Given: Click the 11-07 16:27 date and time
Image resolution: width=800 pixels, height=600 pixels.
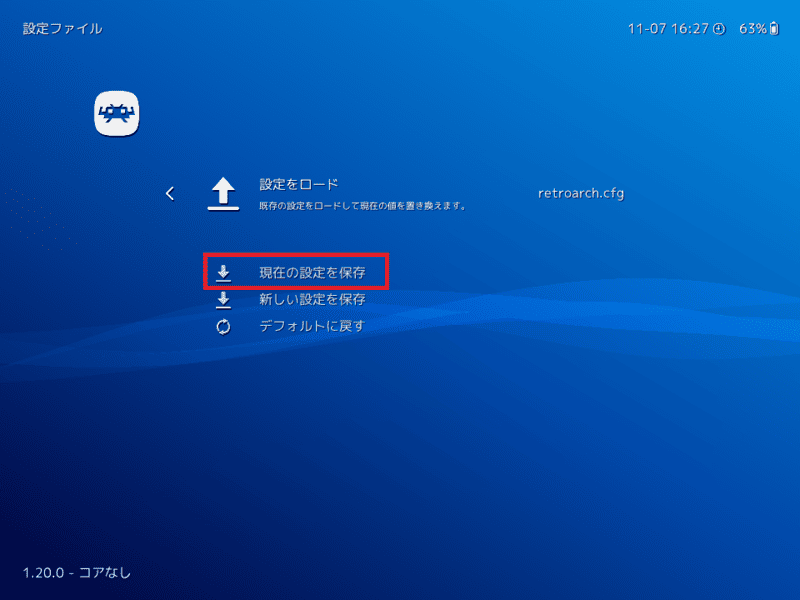Looking at the screenshot, I should pos(668,29).
